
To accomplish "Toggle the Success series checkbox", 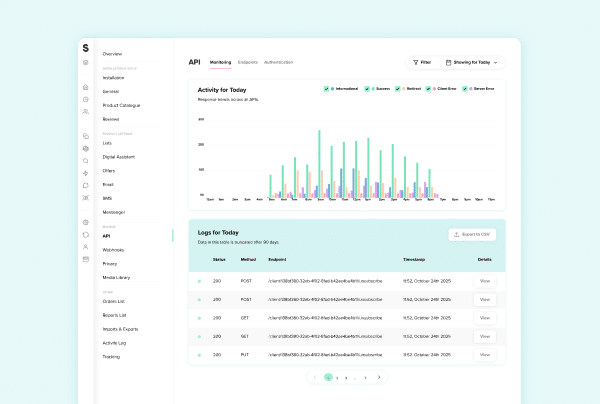I will tap(368, 89).
